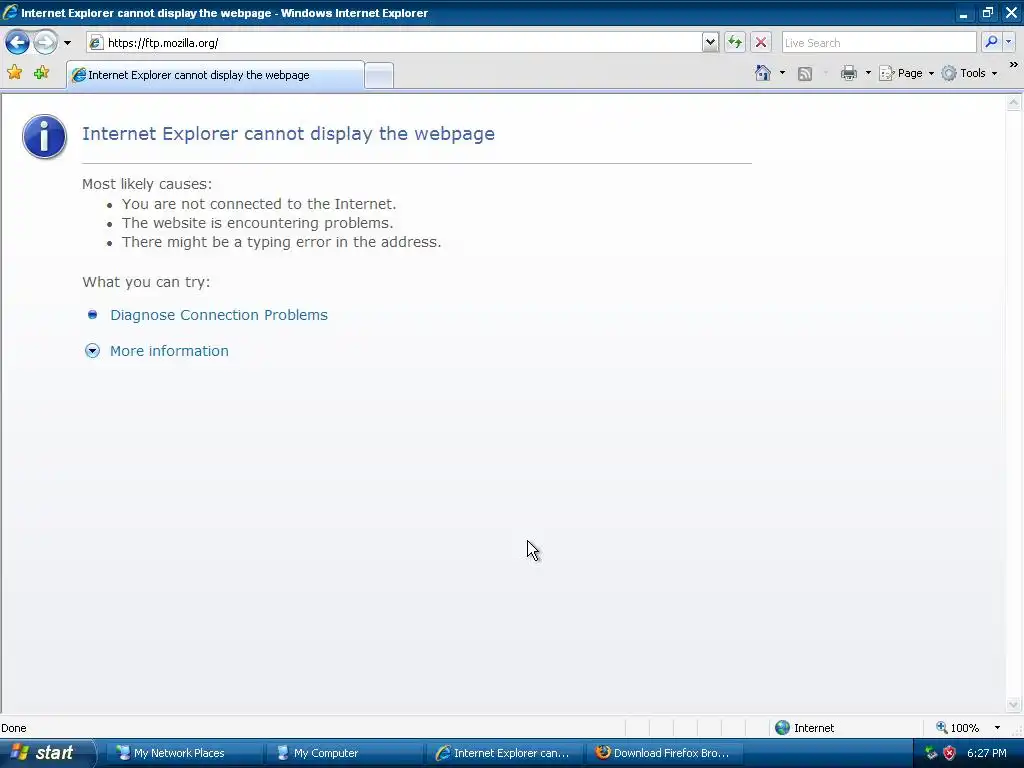
Task: Click the scrollbar down arrow
Action: [1014, 704]
